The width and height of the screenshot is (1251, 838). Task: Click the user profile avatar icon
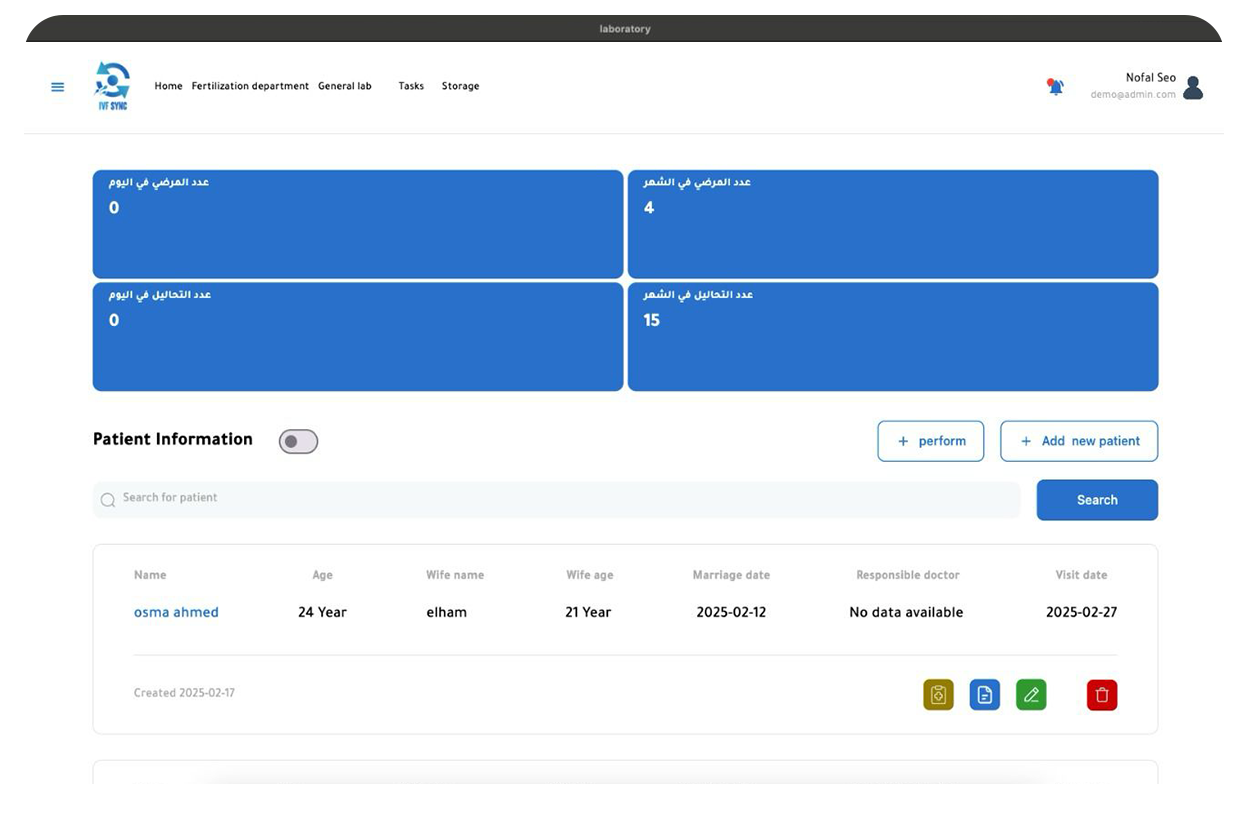tap(1192, 88)
